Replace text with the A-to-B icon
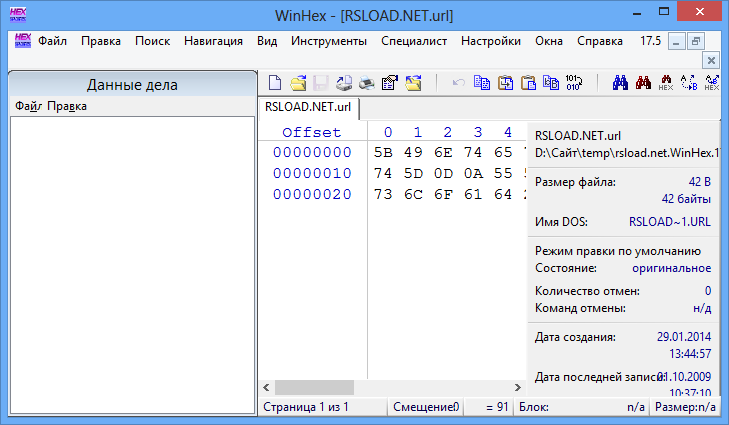 coord(689,83)
